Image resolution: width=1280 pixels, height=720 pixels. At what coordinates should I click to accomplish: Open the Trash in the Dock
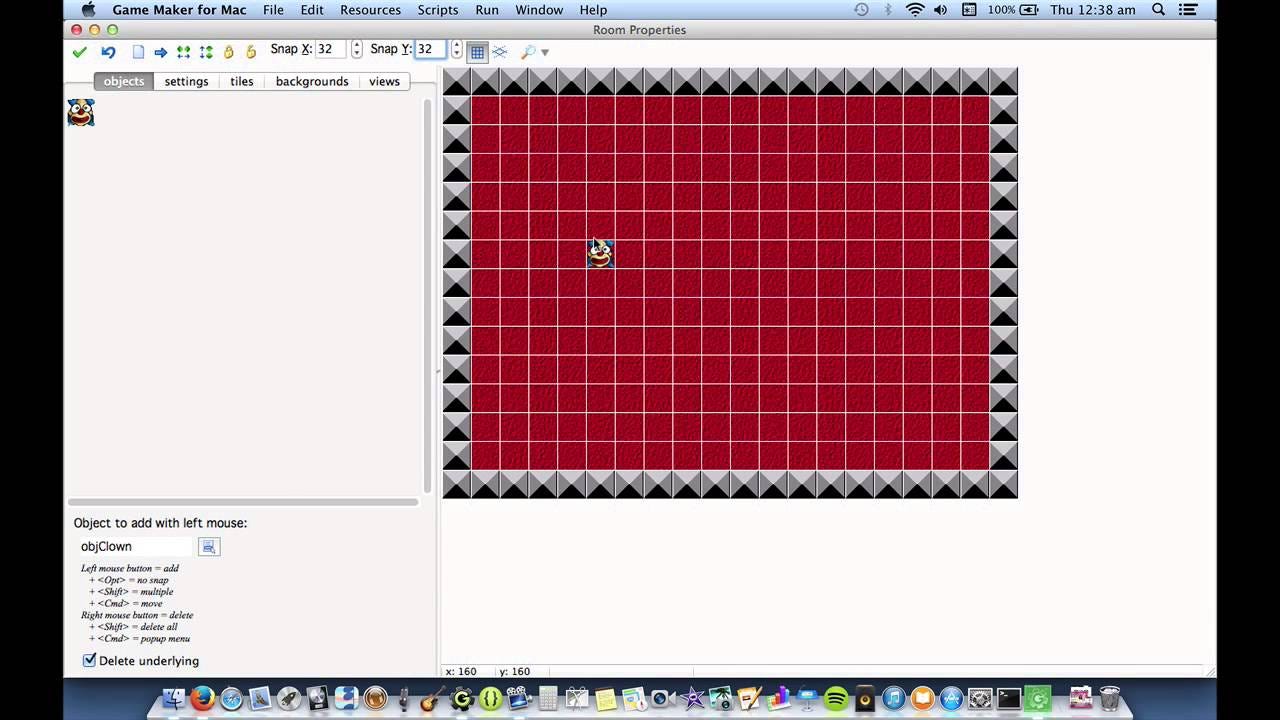(1109, 697)
